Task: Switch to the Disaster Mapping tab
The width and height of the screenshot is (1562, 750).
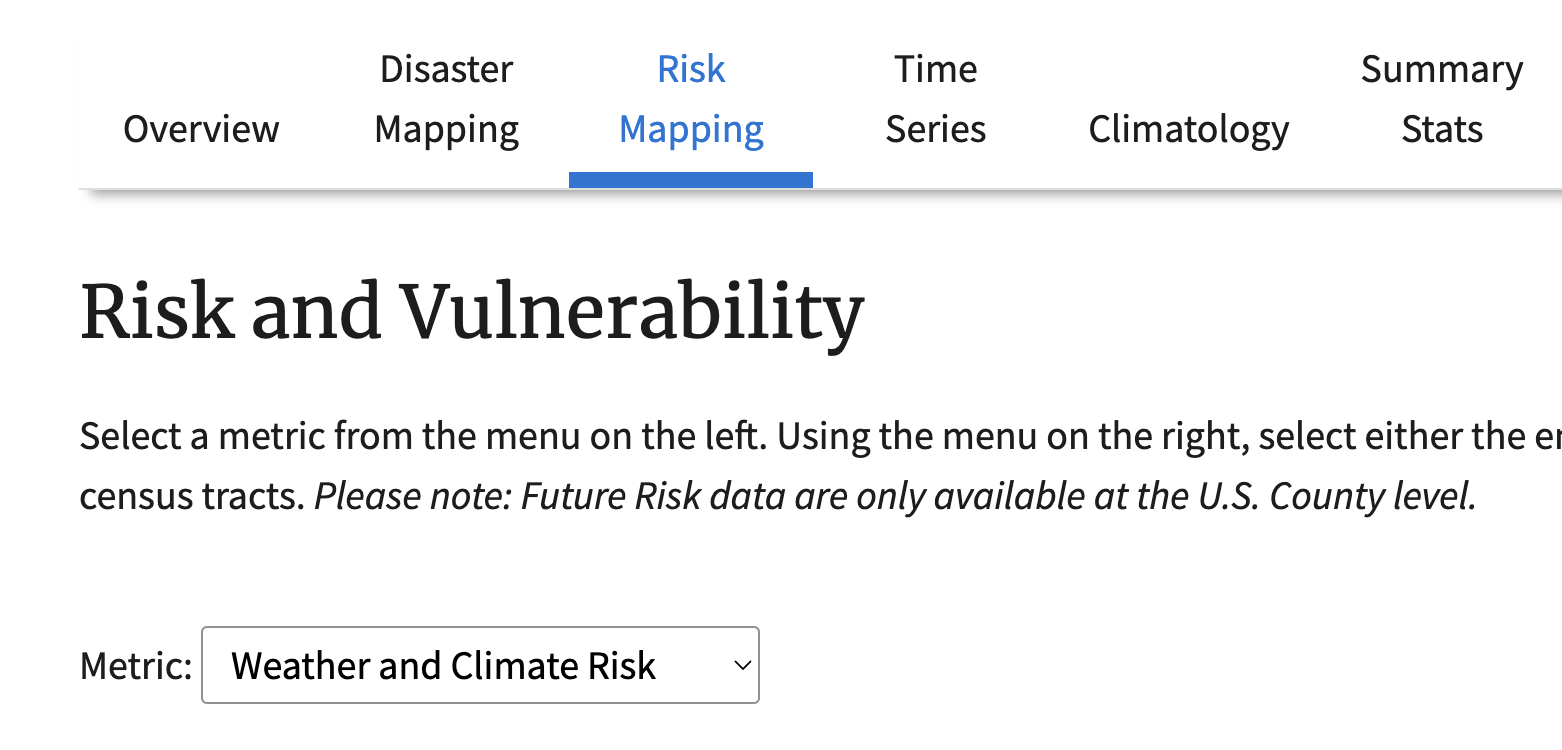Action: pos(446,99)
